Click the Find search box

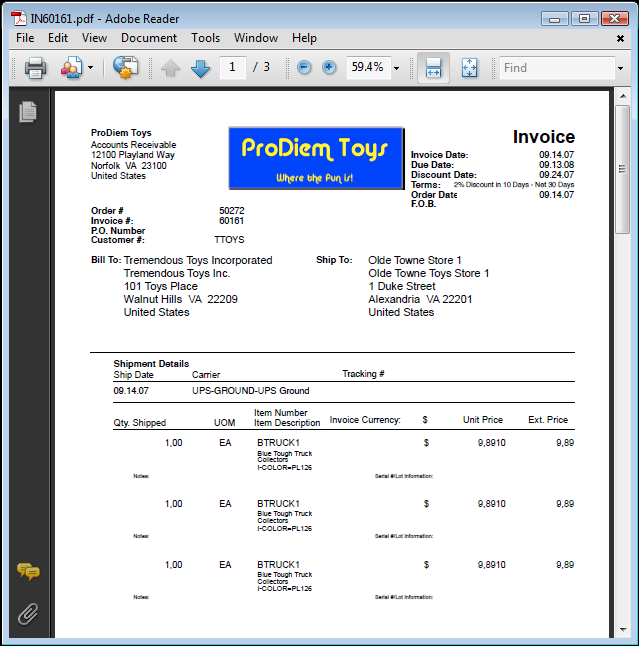click(x=557, y=68)
